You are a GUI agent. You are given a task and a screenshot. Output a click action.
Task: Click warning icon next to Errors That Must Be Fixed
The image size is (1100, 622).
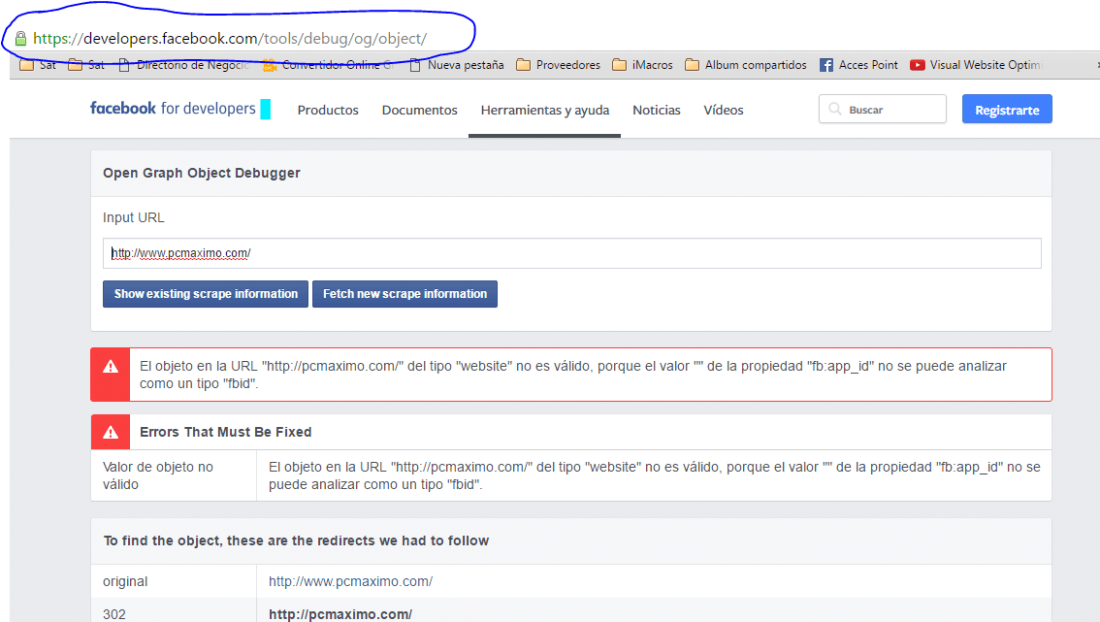pos(110,432)
